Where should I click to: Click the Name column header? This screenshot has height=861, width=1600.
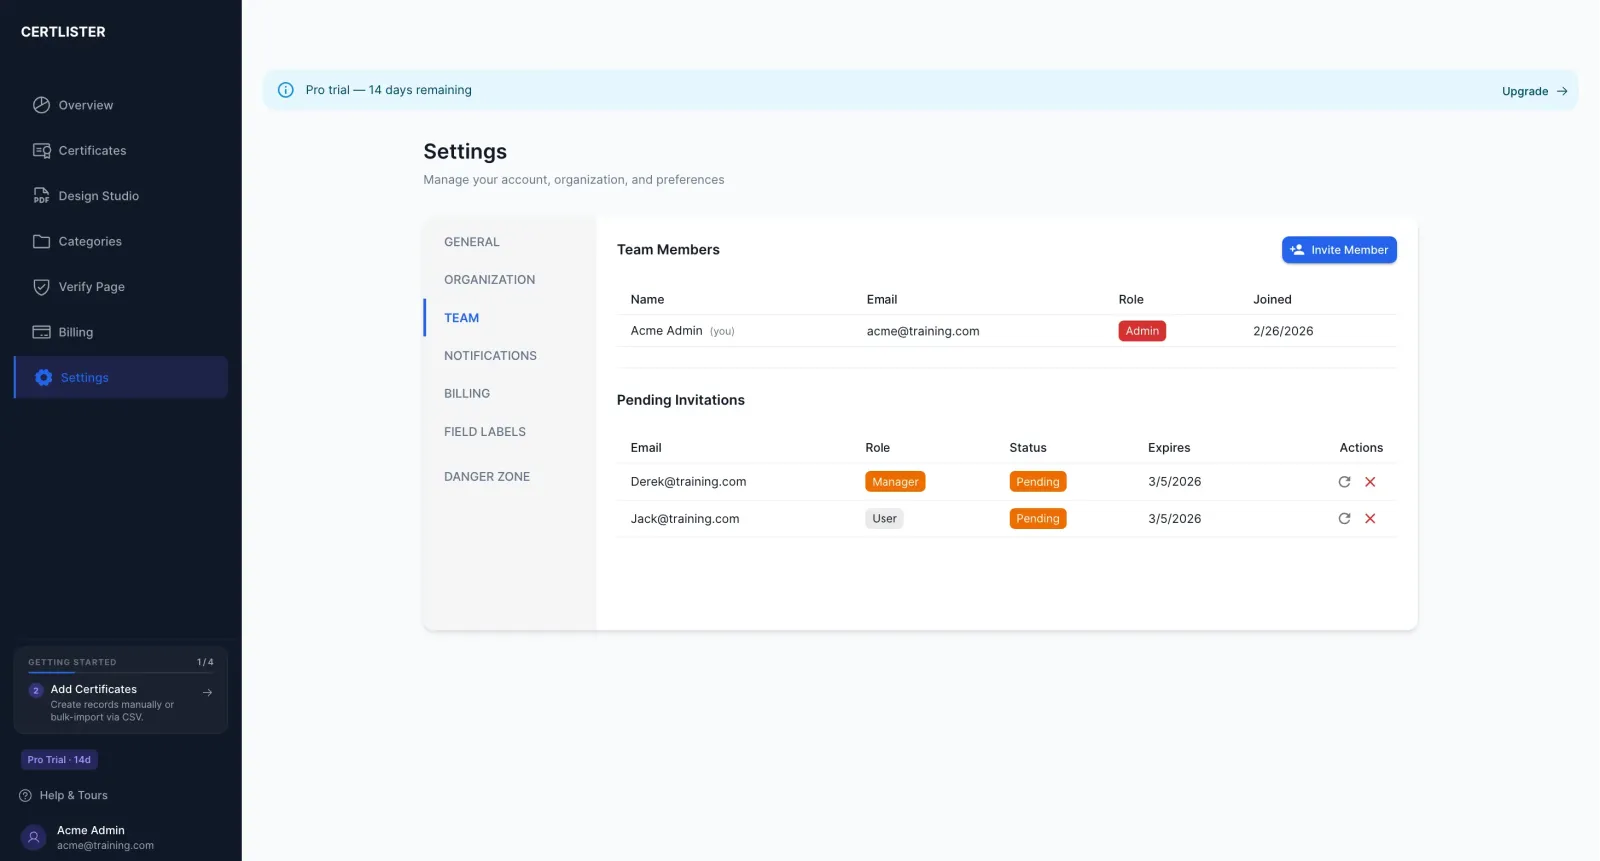(647, 300)
